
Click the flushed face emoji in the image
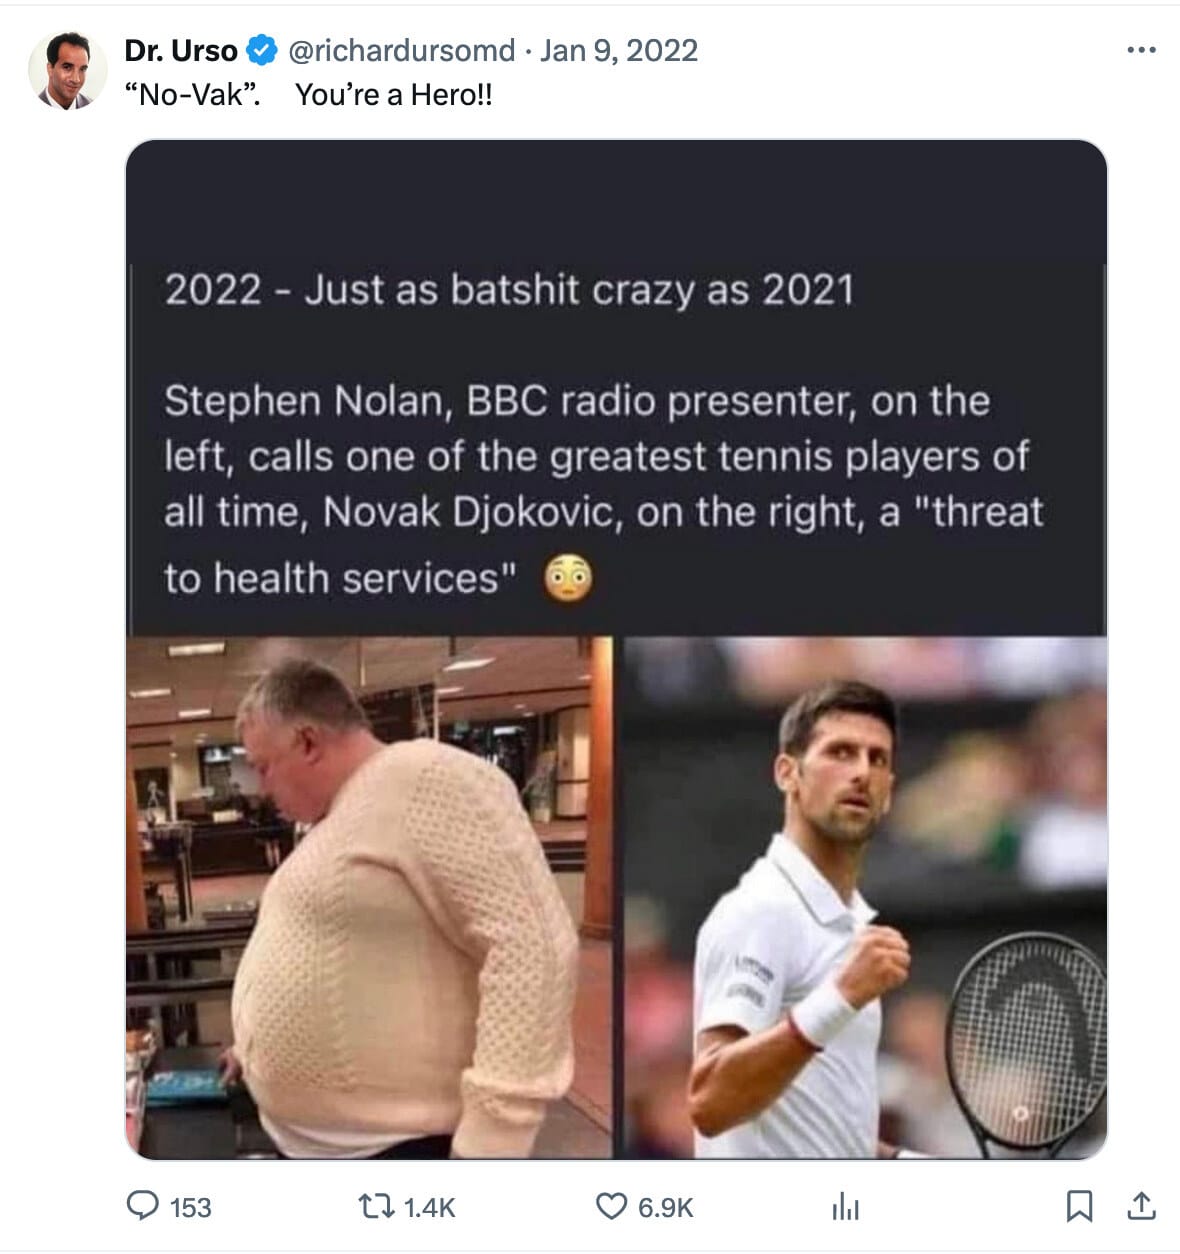568,578
